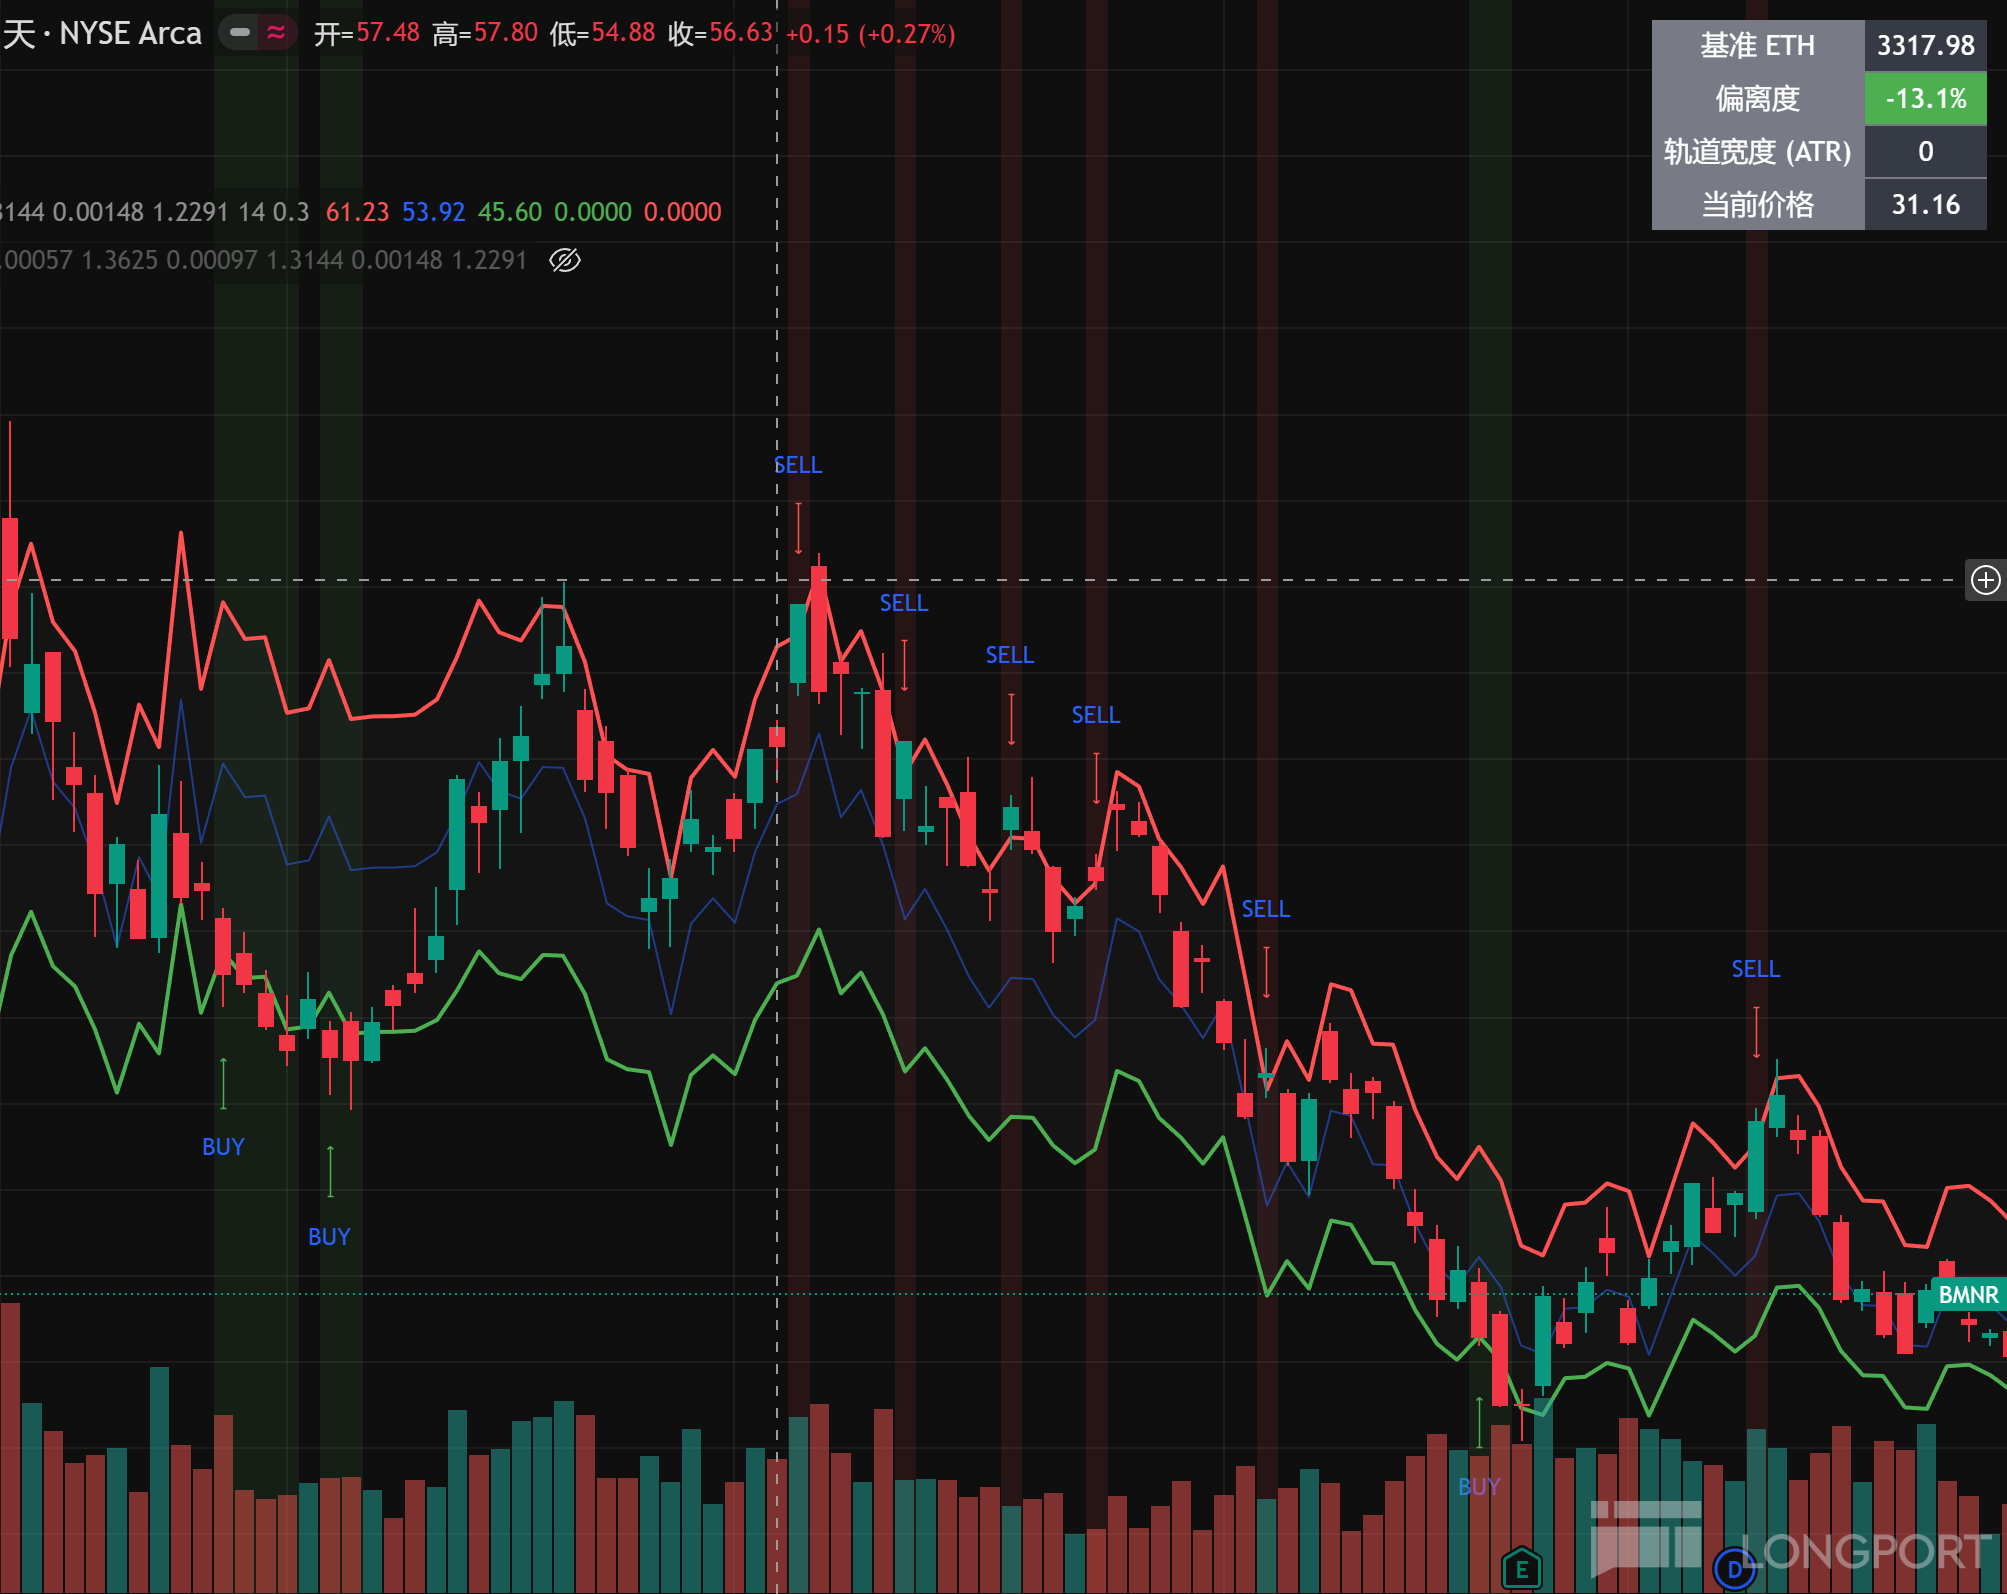
Task: Select the BMNR price label
Action: 1967,1295
